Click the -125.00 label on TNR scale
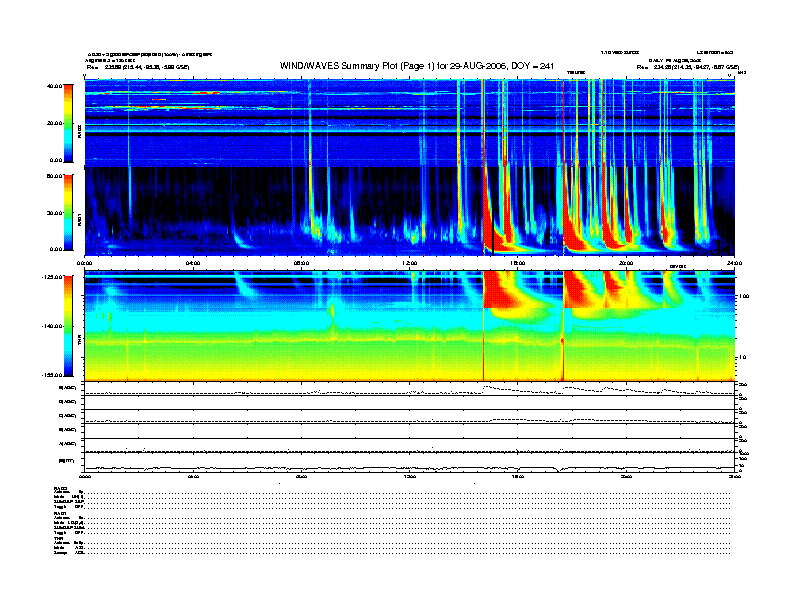This screenshot has height=612, width=792. [x=52, y=277]
